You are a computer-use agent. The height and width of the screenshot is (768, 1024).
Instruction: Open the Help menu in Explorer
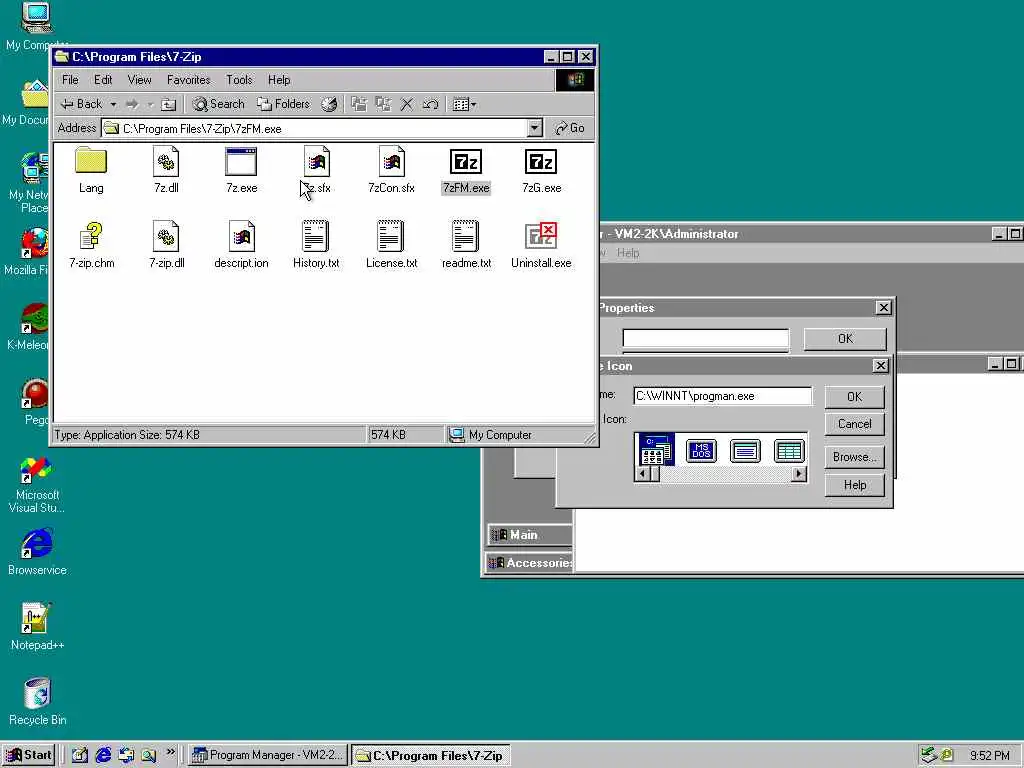pyautogui.click(x=279, y=80)
